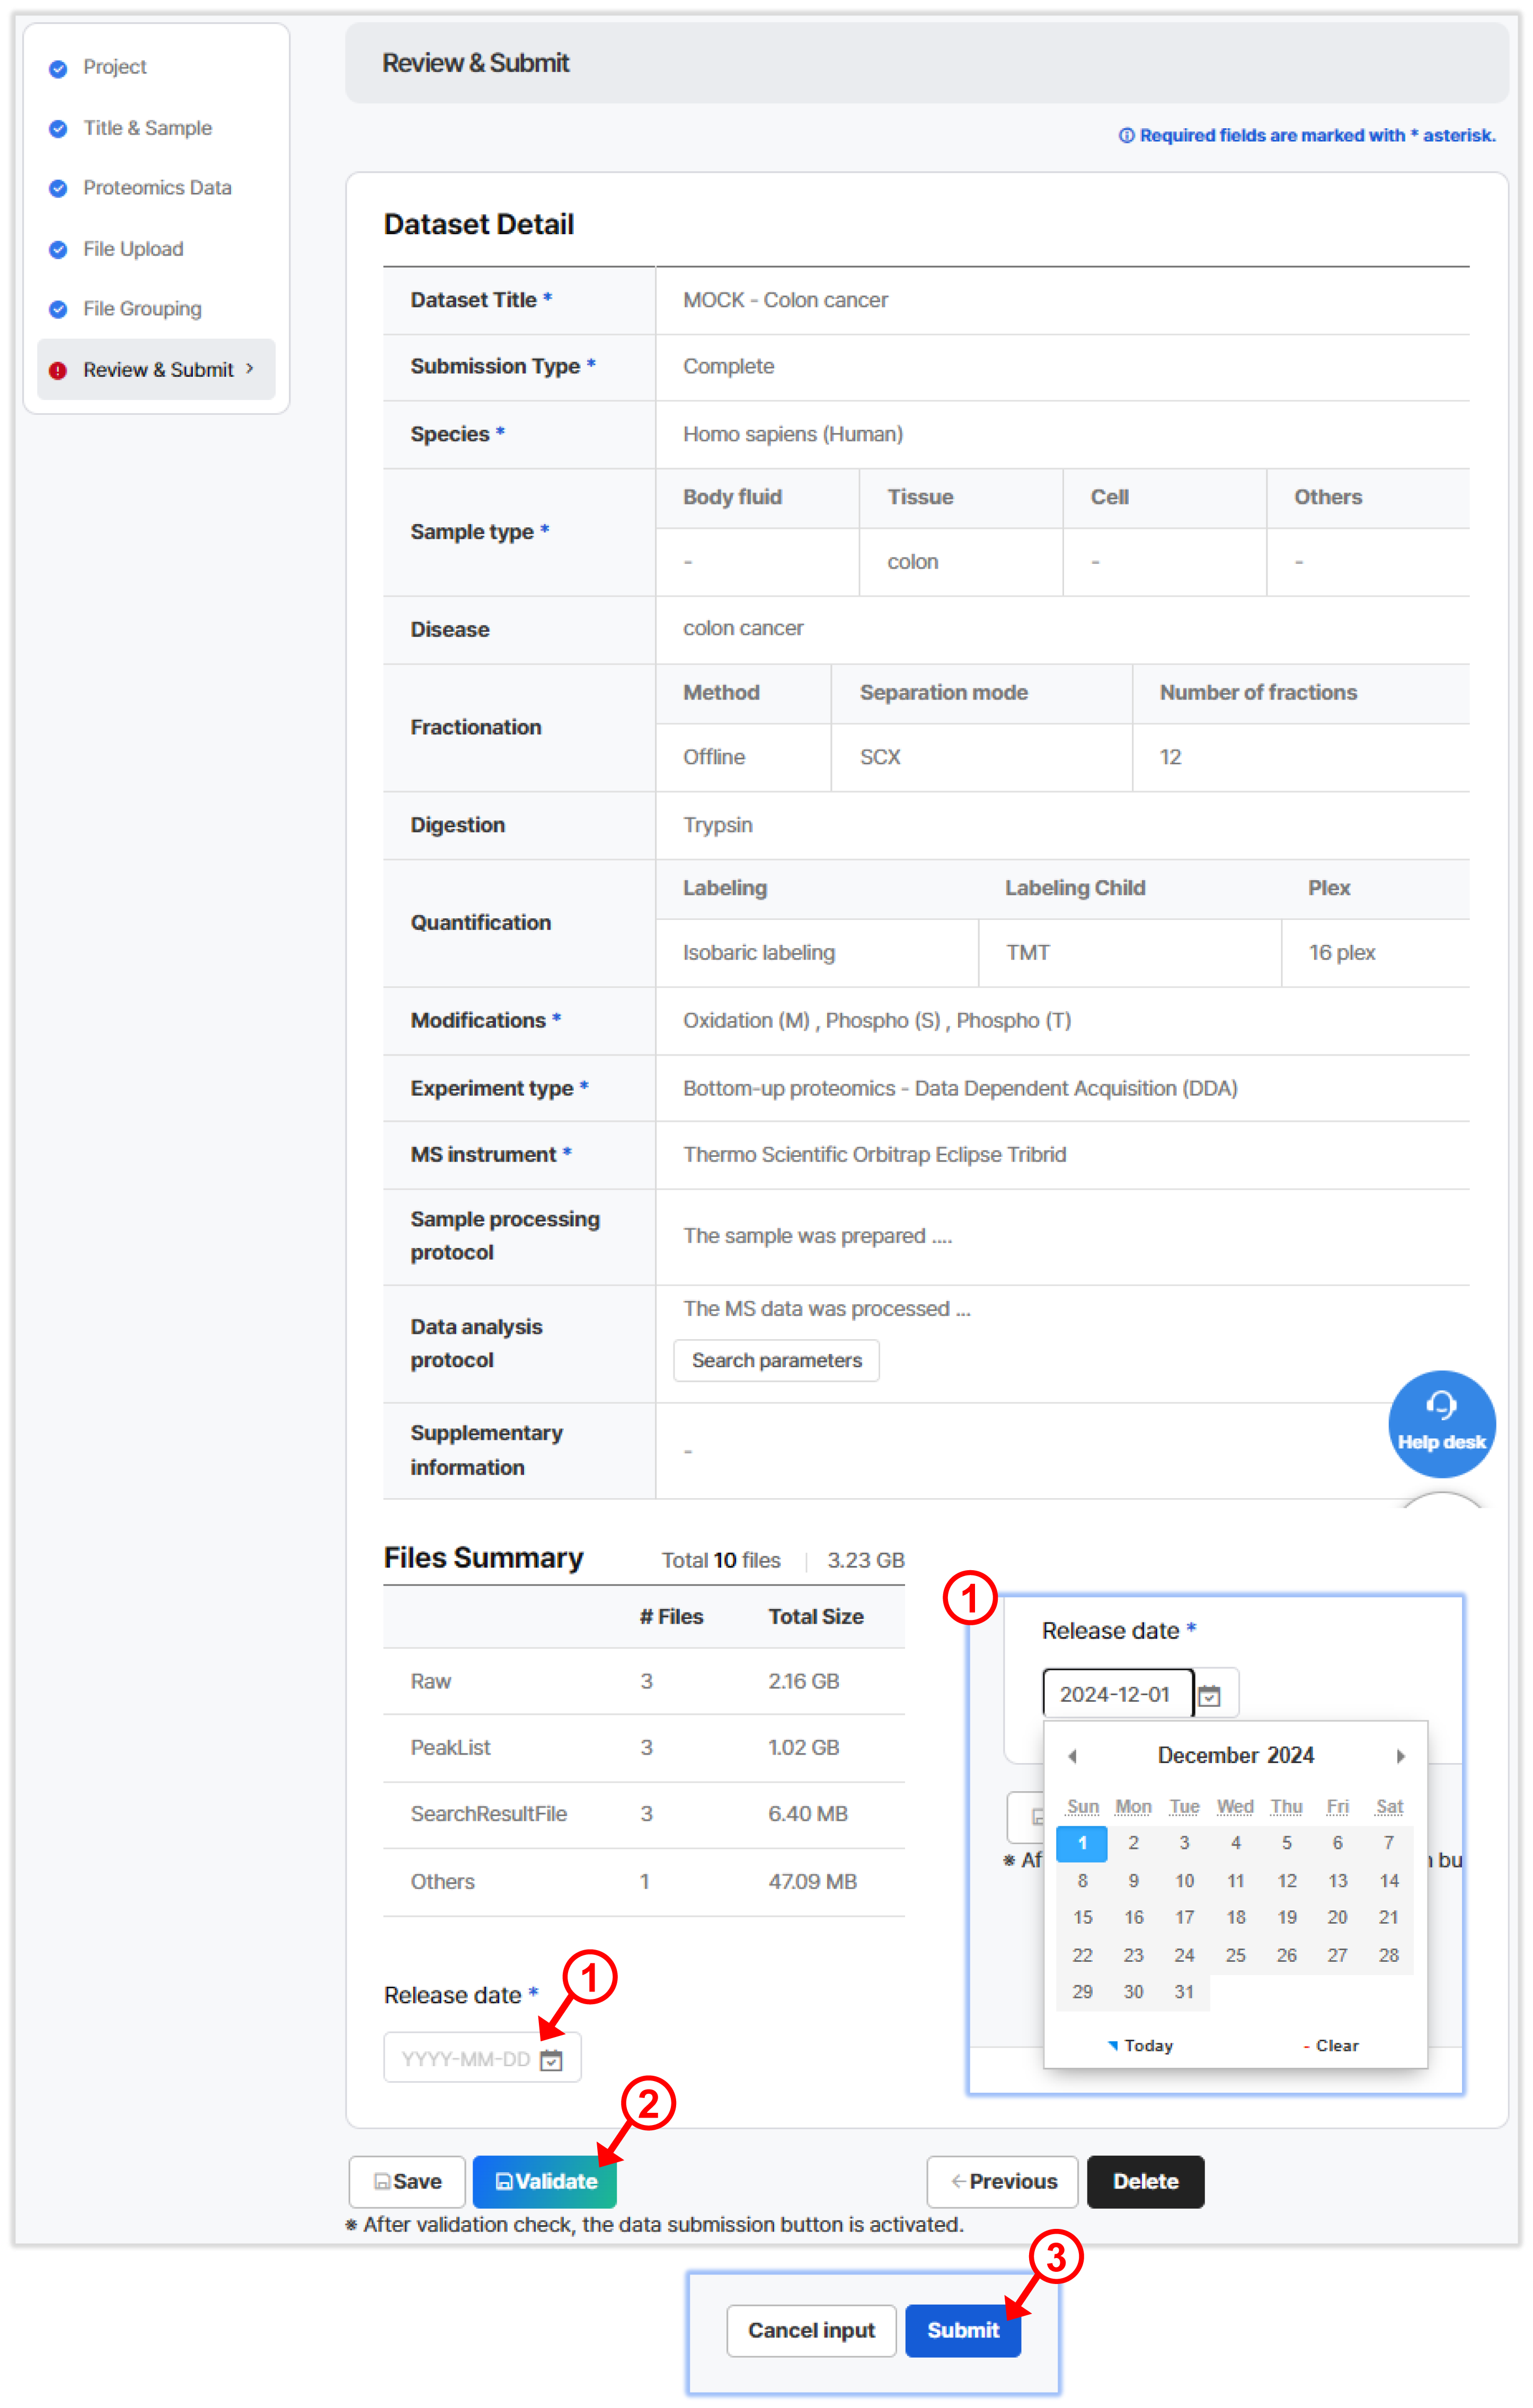Go back to previous month in the calendar
The image size is (1533, 2408).
[1073, 1756]
